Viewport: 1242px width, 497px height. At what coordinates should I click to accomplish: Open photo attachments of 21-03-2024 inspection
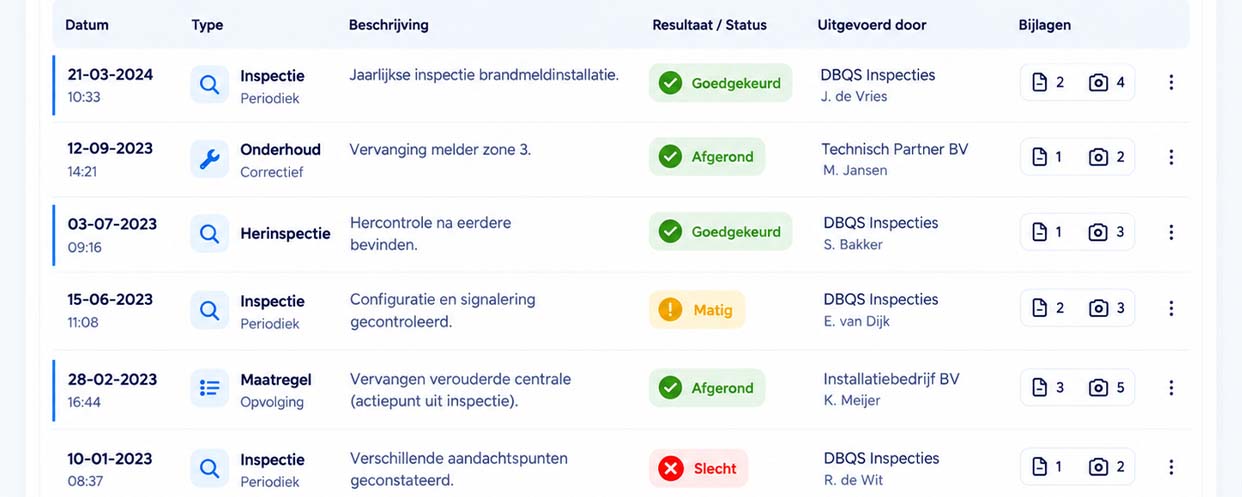tap(1107, 83)
